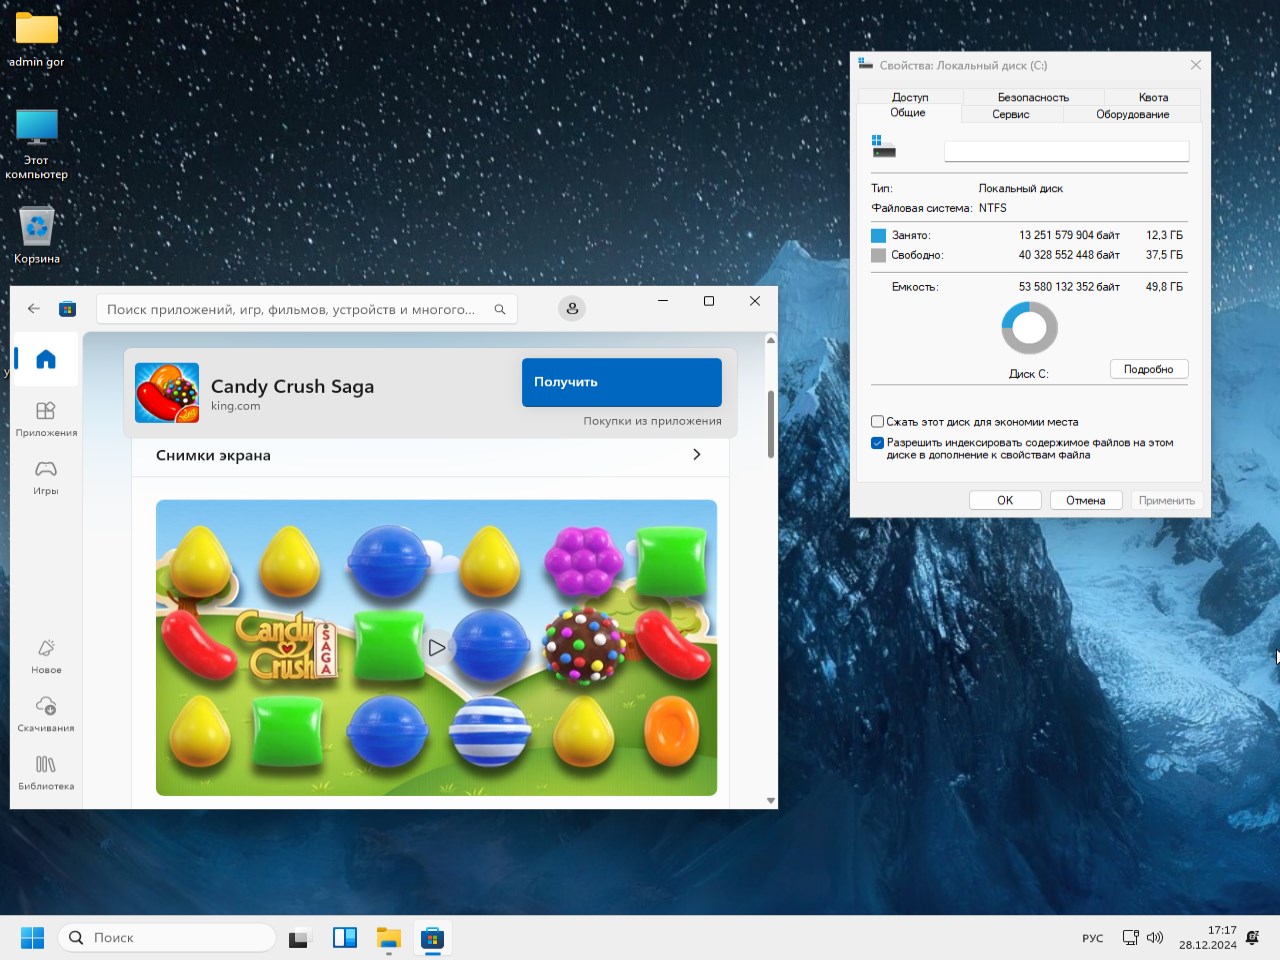
Task: Click the Подробно button for disk usage
Action: click(x=1148, y=369)
